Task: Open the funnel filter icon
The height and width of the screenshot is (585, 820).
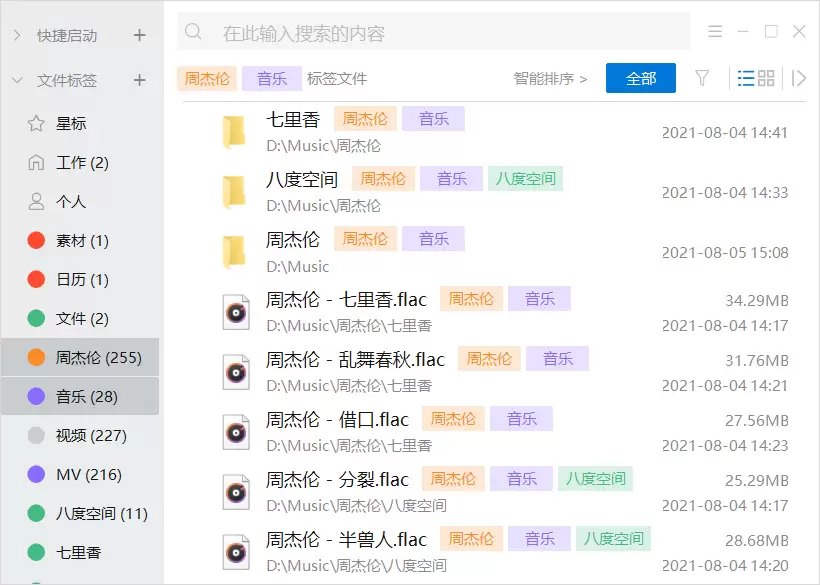Action: (702, 78)
